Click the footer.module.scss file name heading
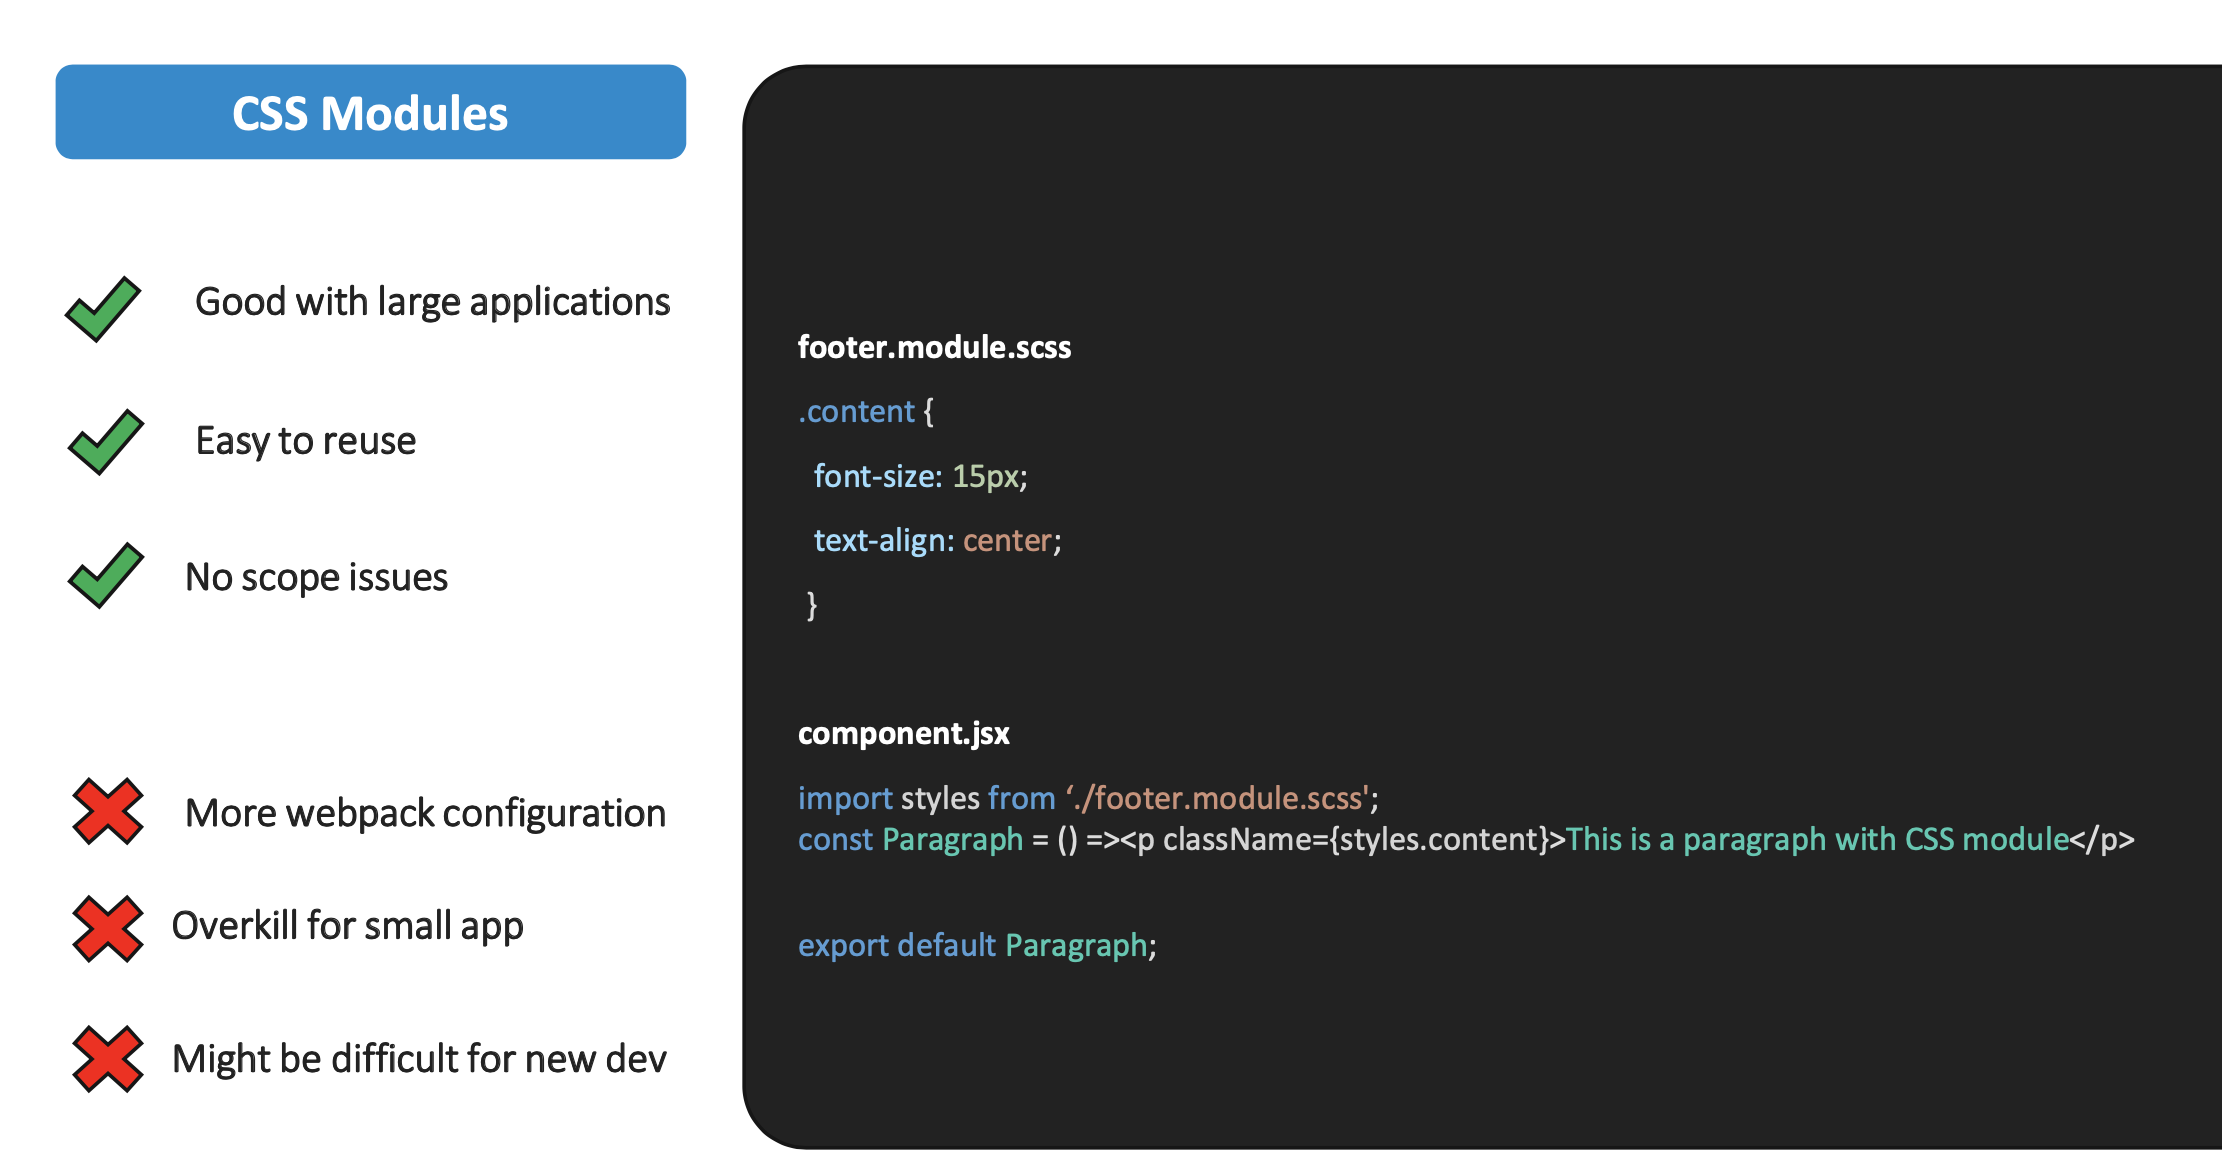Screen dimensions: 2222x1154 point(934,347)
